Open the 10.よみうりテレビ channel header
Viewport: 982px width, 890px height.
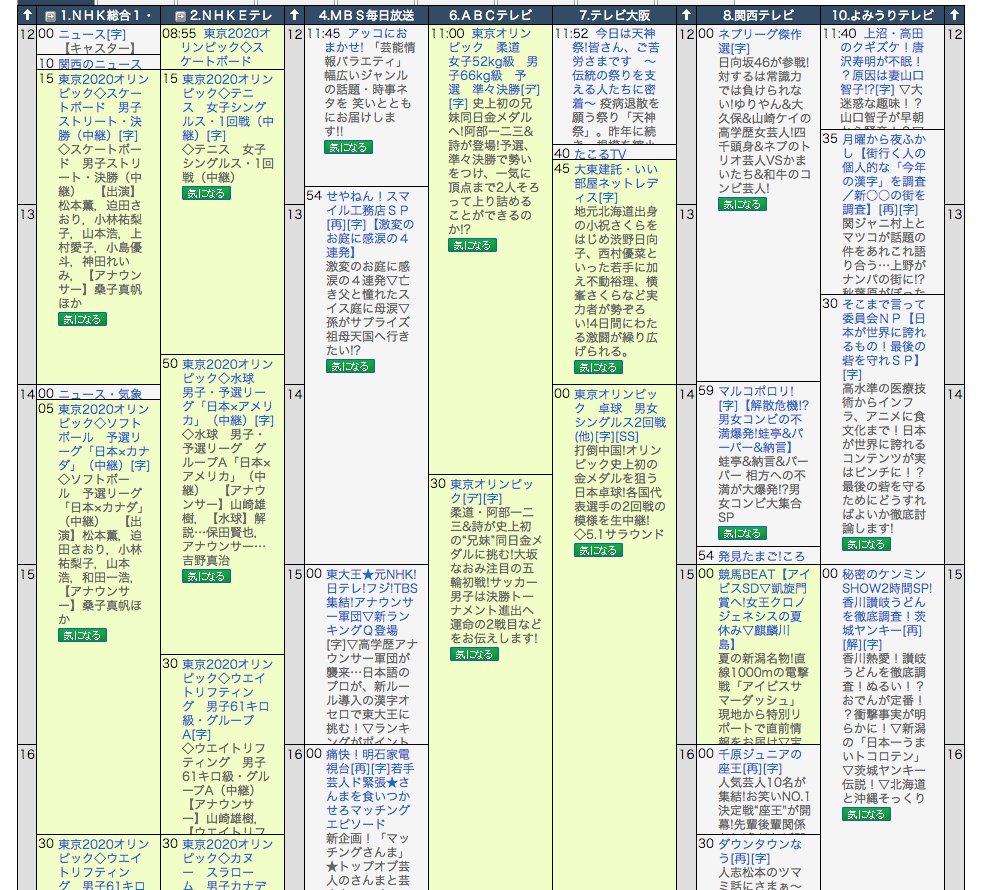coord(882,15)
